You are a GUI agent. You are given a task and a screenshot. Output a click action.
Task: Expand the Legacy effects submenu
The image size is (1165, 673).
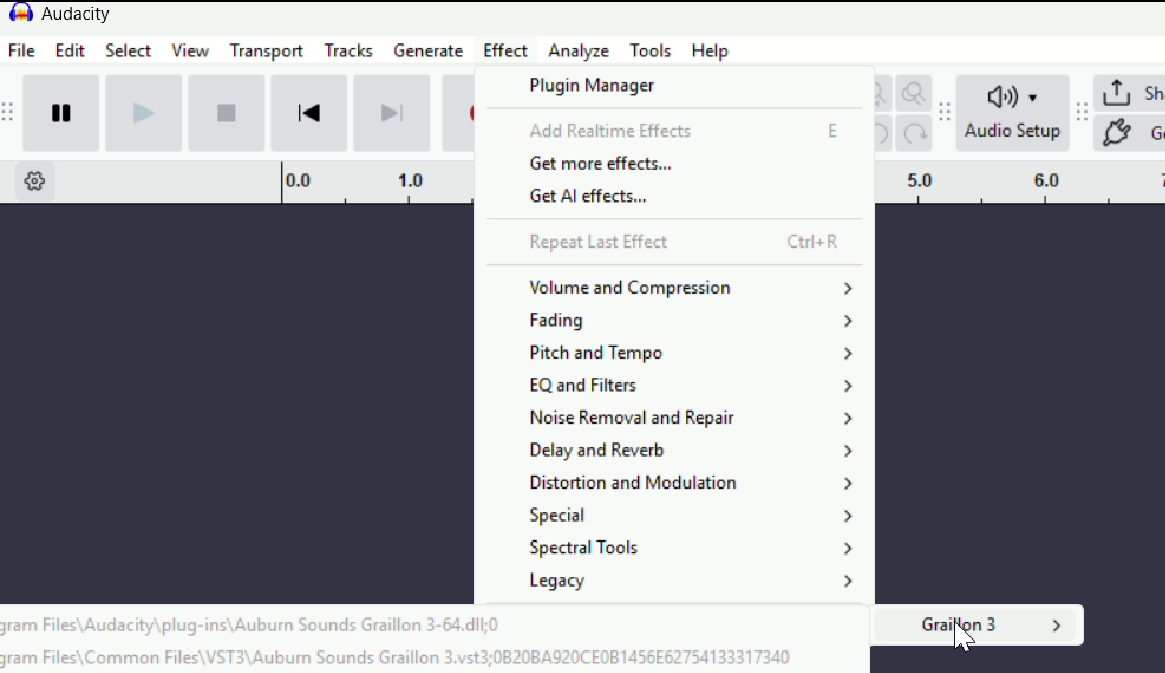pos(674,580)
